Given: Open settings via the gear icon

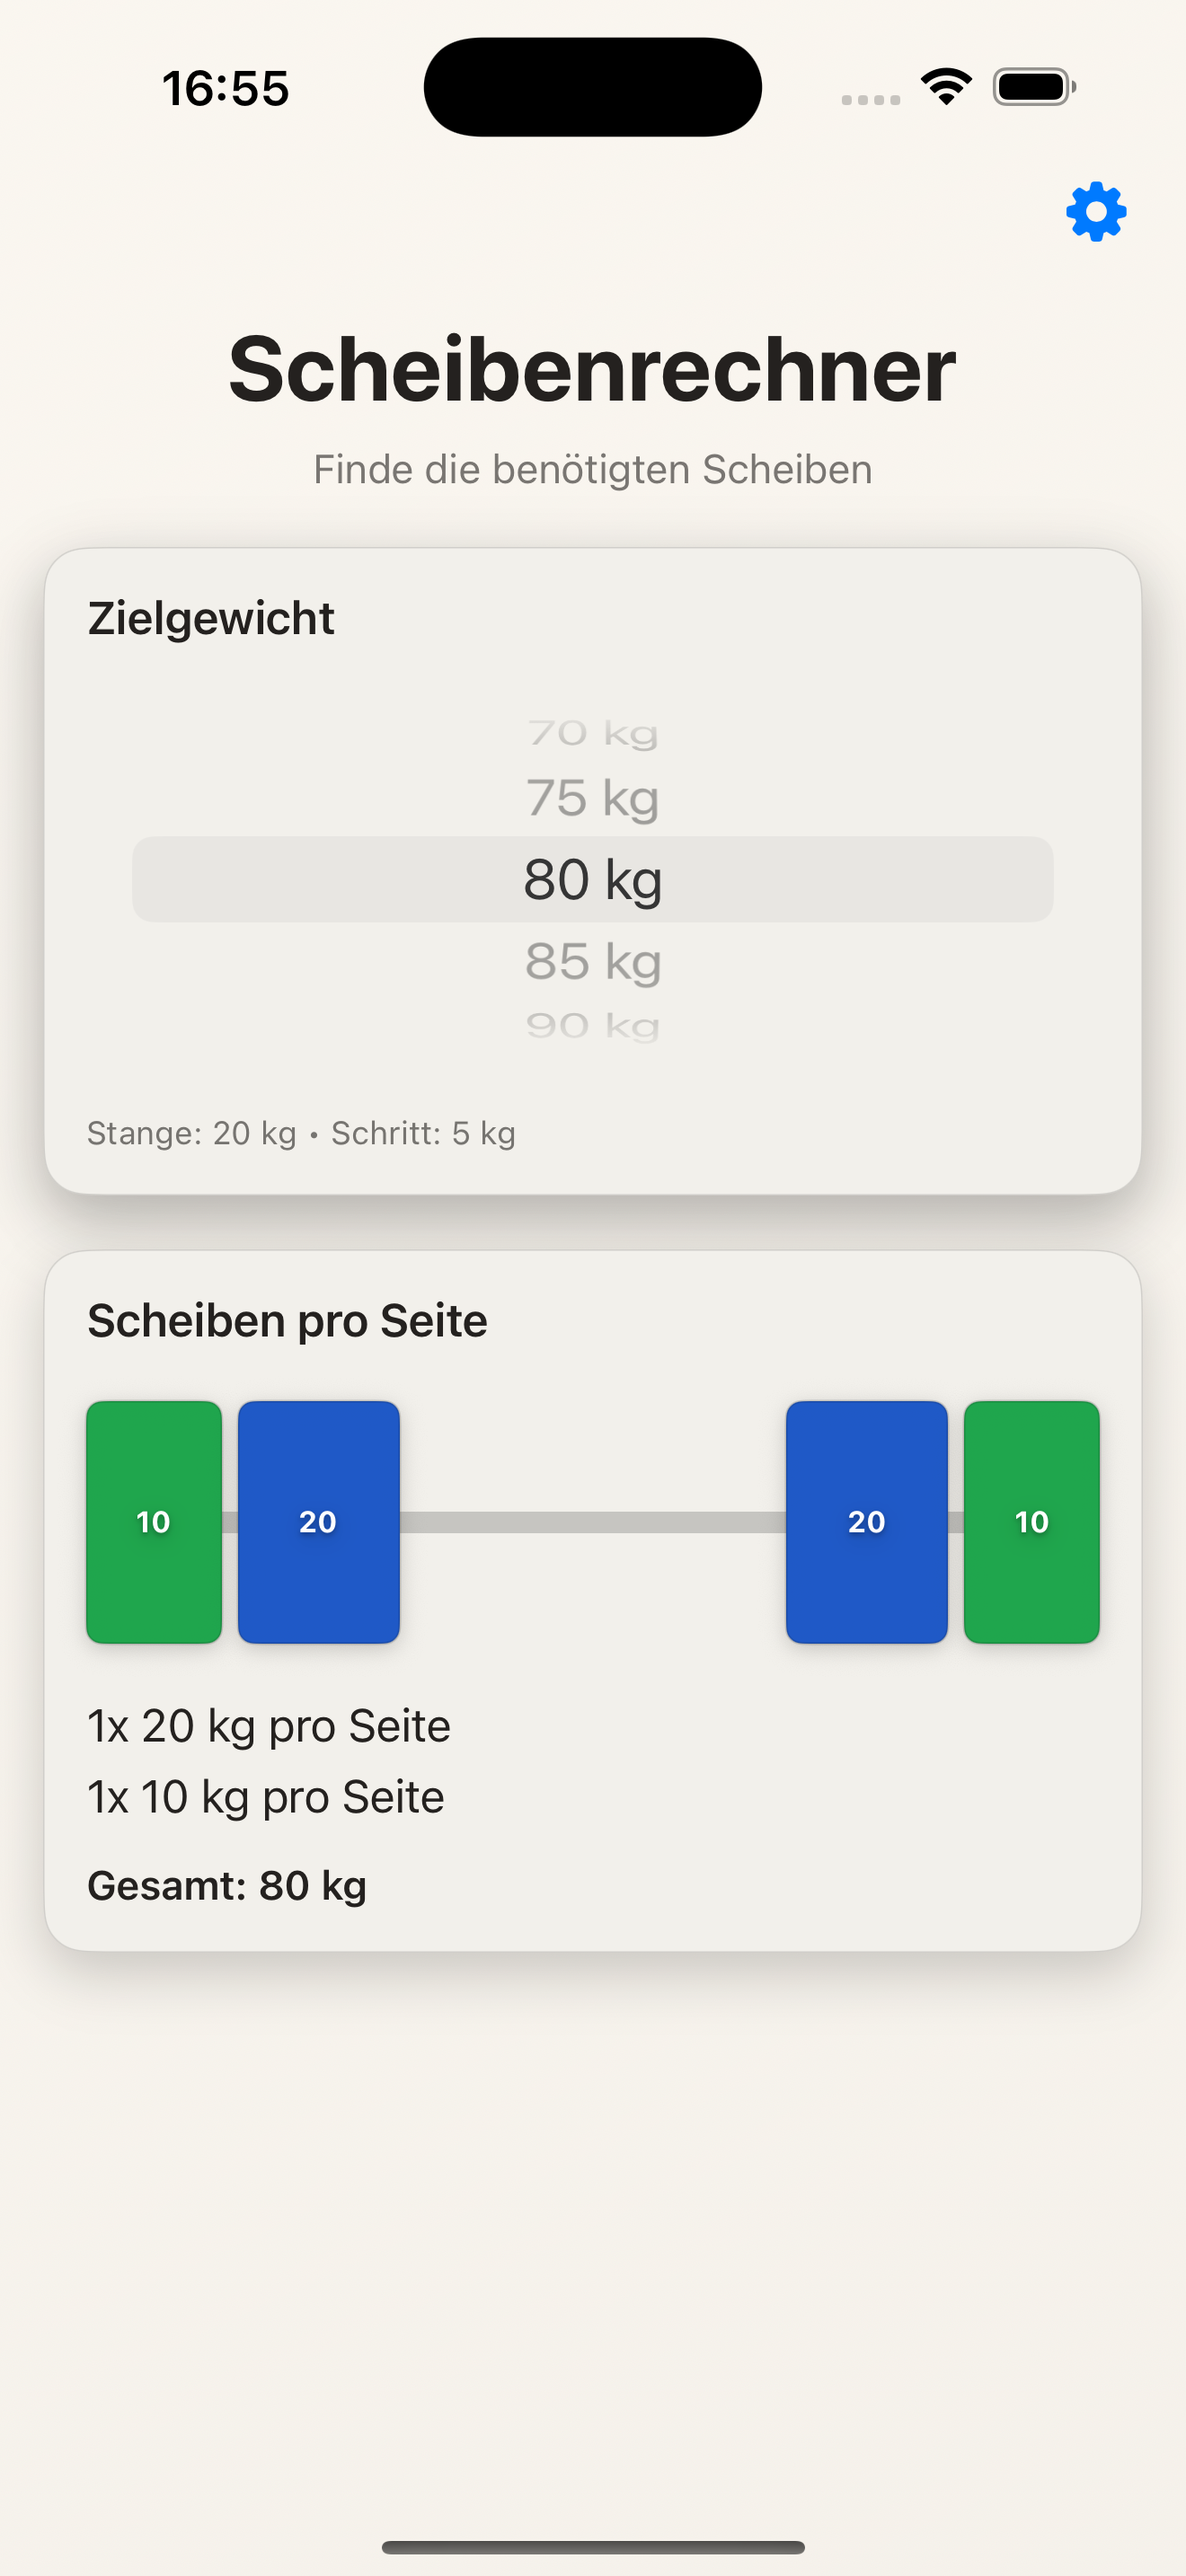Looking at the screenshot, I should click(x=1096, y=211).
